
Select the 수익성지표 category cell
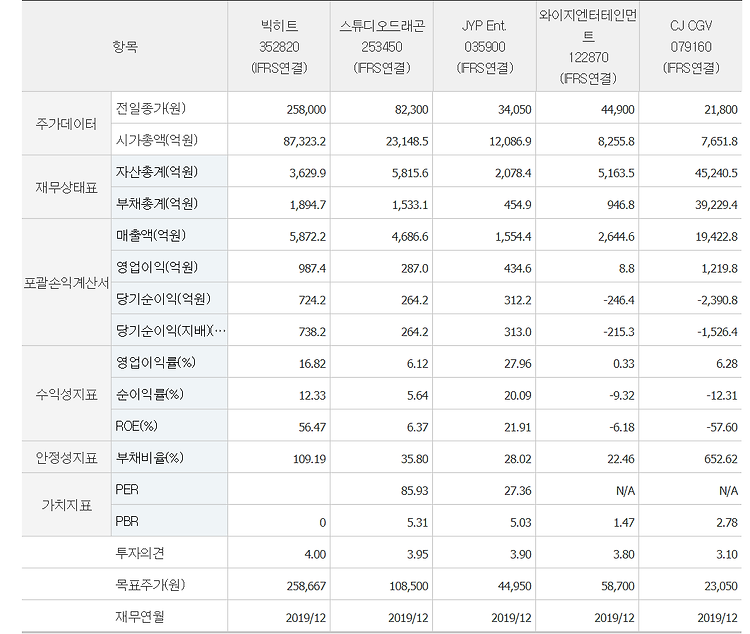[66, 394]
